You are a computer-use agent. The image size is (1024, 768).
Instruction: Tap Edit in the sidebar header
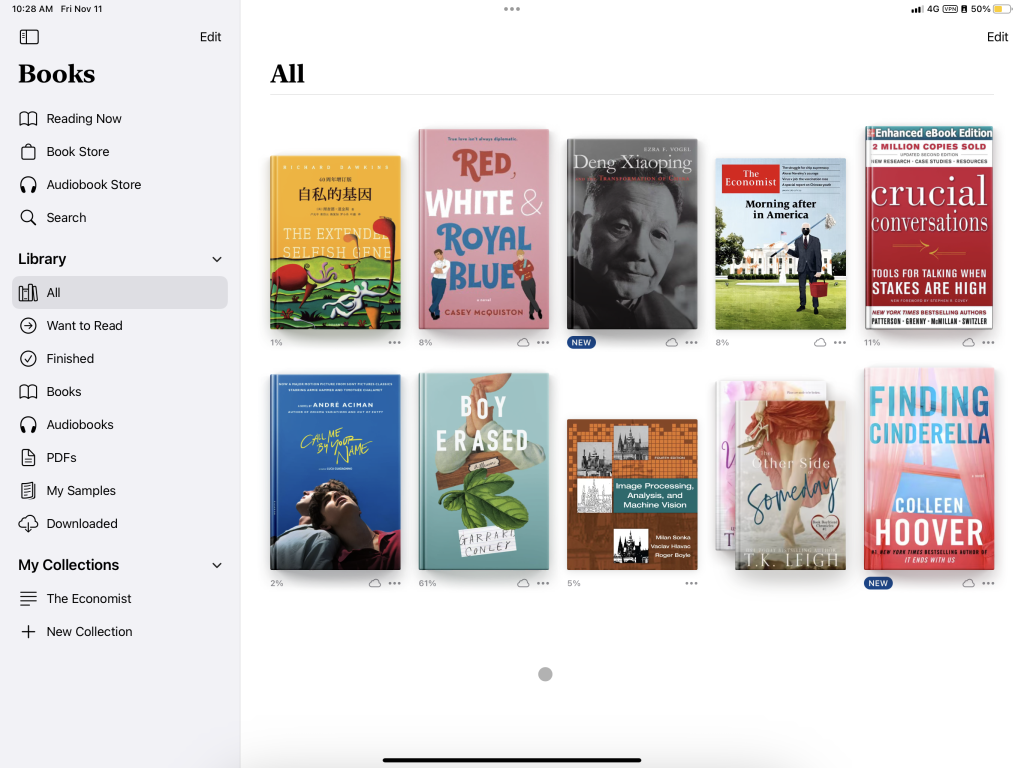click(x=210, y=37)
